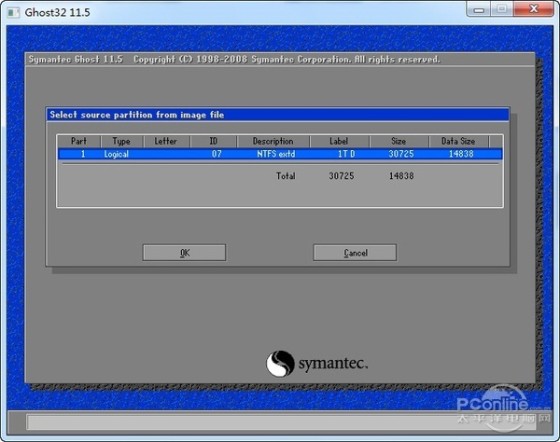This screenshot has width=560, height=442.
Task: Click the Symantec logo
Action: (317, 363)
